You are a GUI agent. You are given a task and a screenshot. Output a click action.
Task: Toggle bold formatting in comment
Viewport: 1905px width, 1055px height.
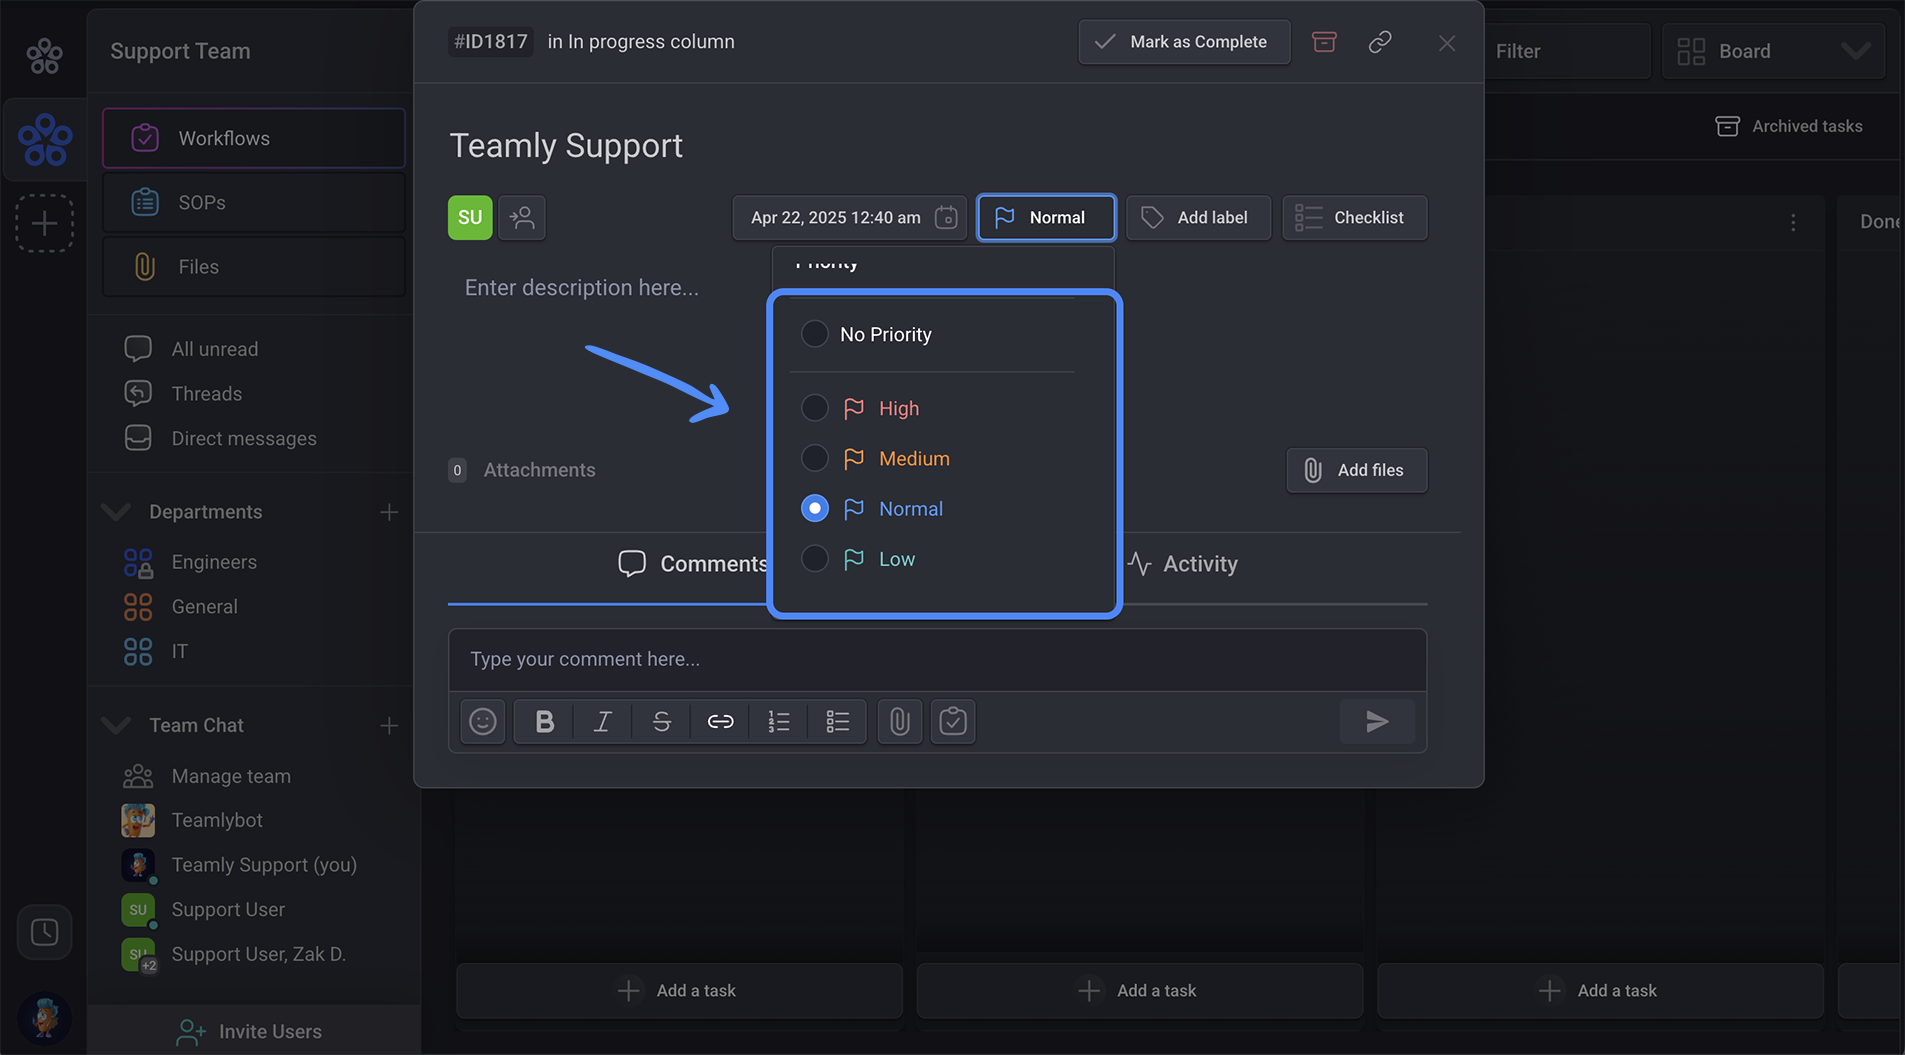[x=544, y=721]
